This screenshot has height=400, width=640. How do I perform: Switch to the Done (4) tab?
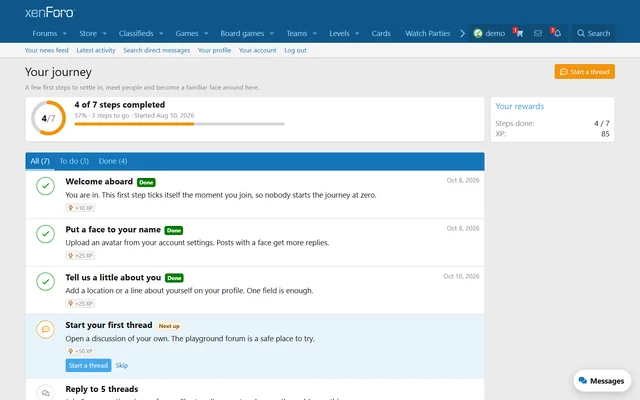pos(113,161)
